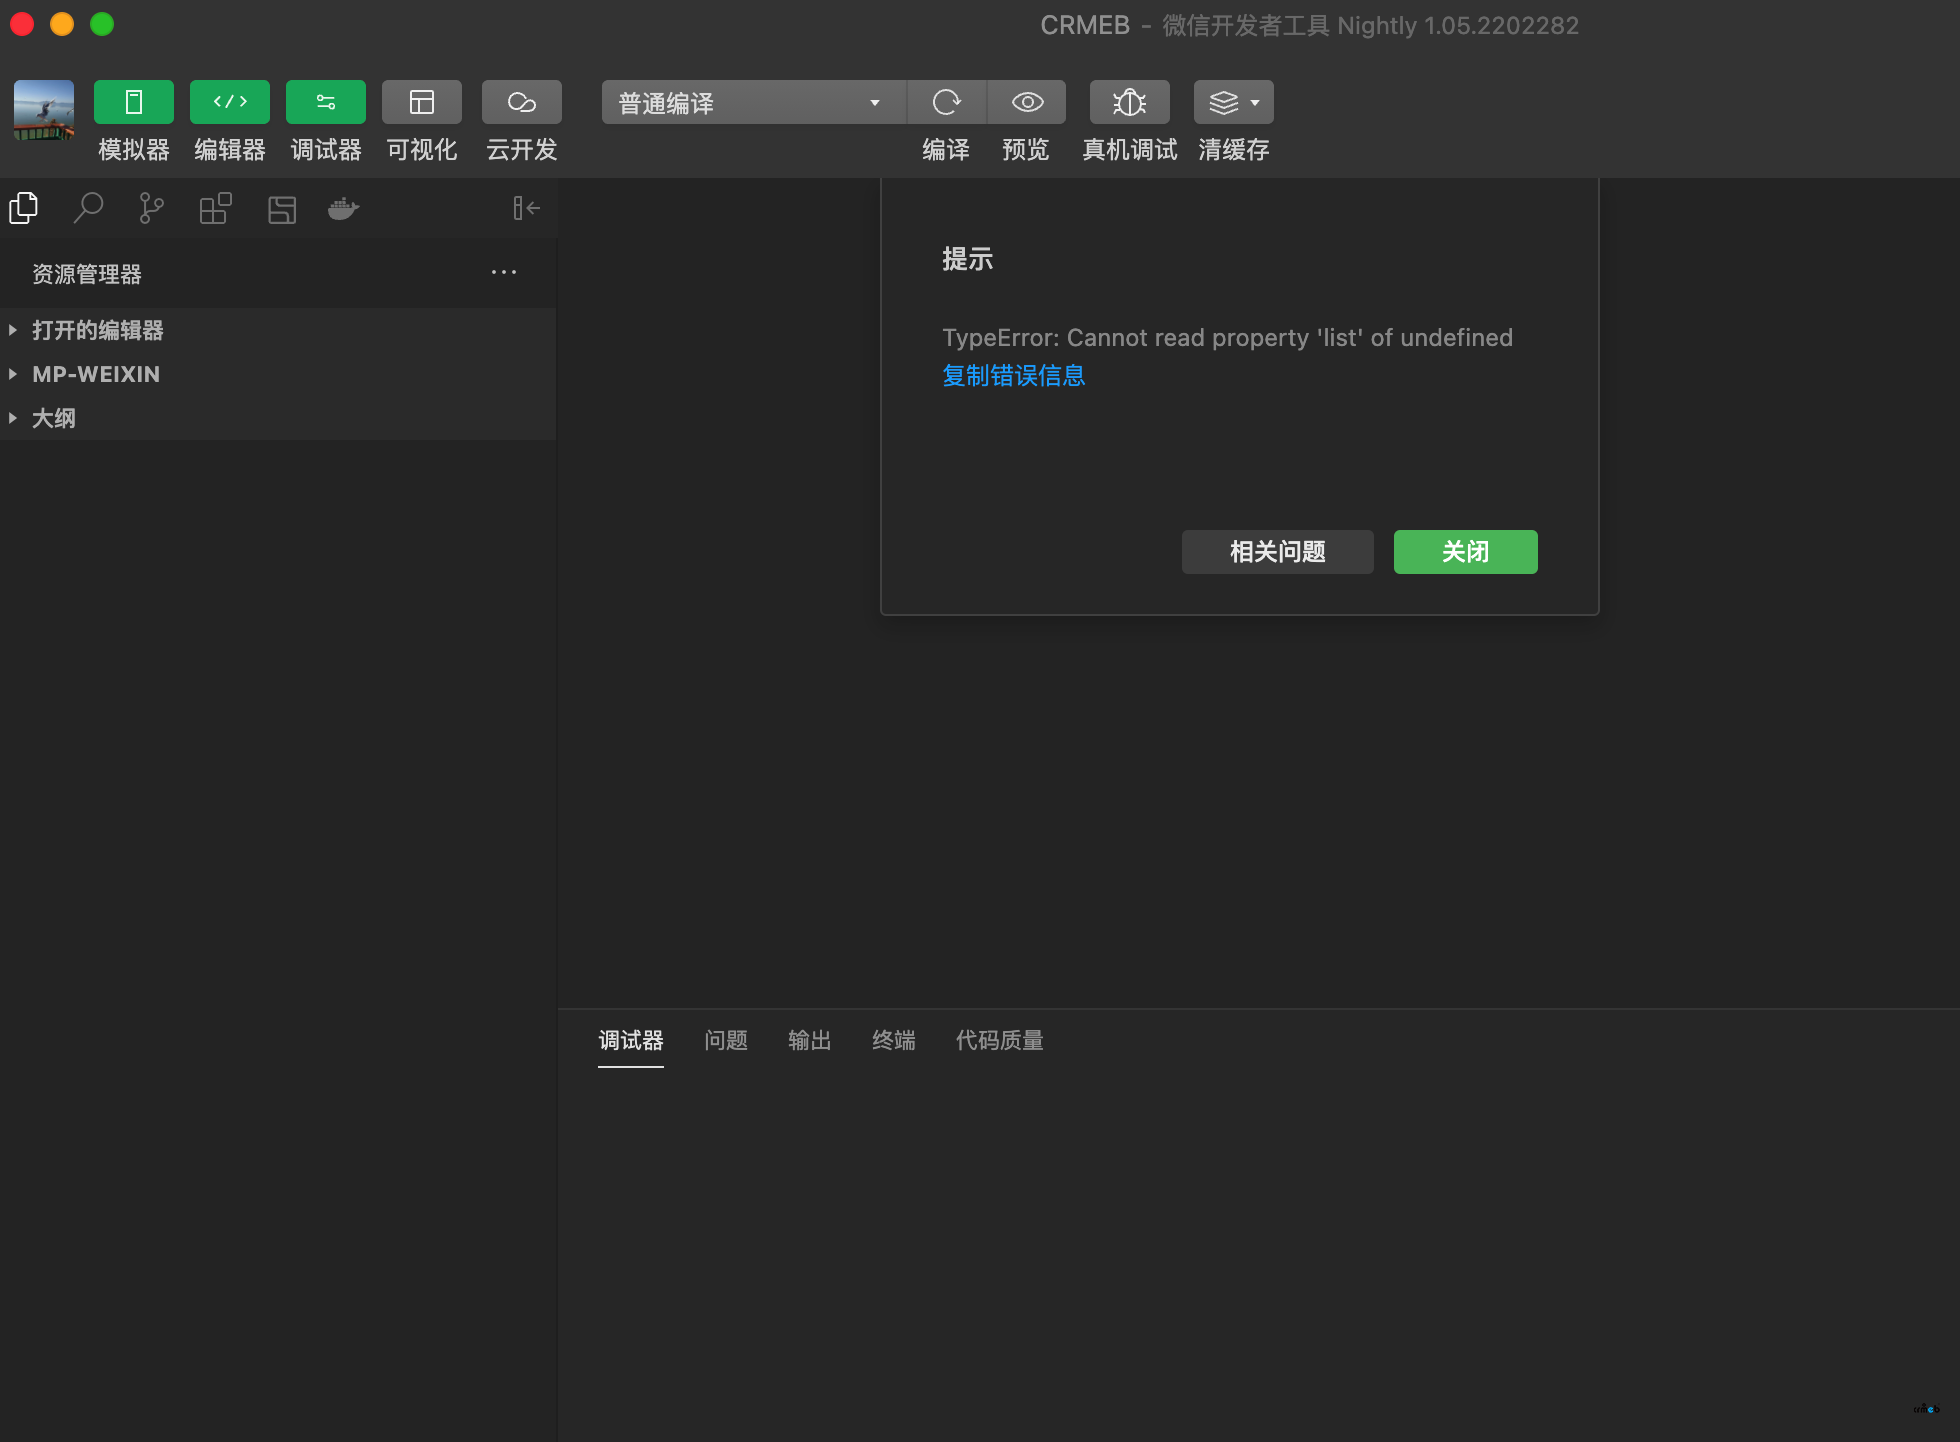This screenshot has width=1960, height=1442.
Task: Click the green 关闭 button
Action: 1466,552
